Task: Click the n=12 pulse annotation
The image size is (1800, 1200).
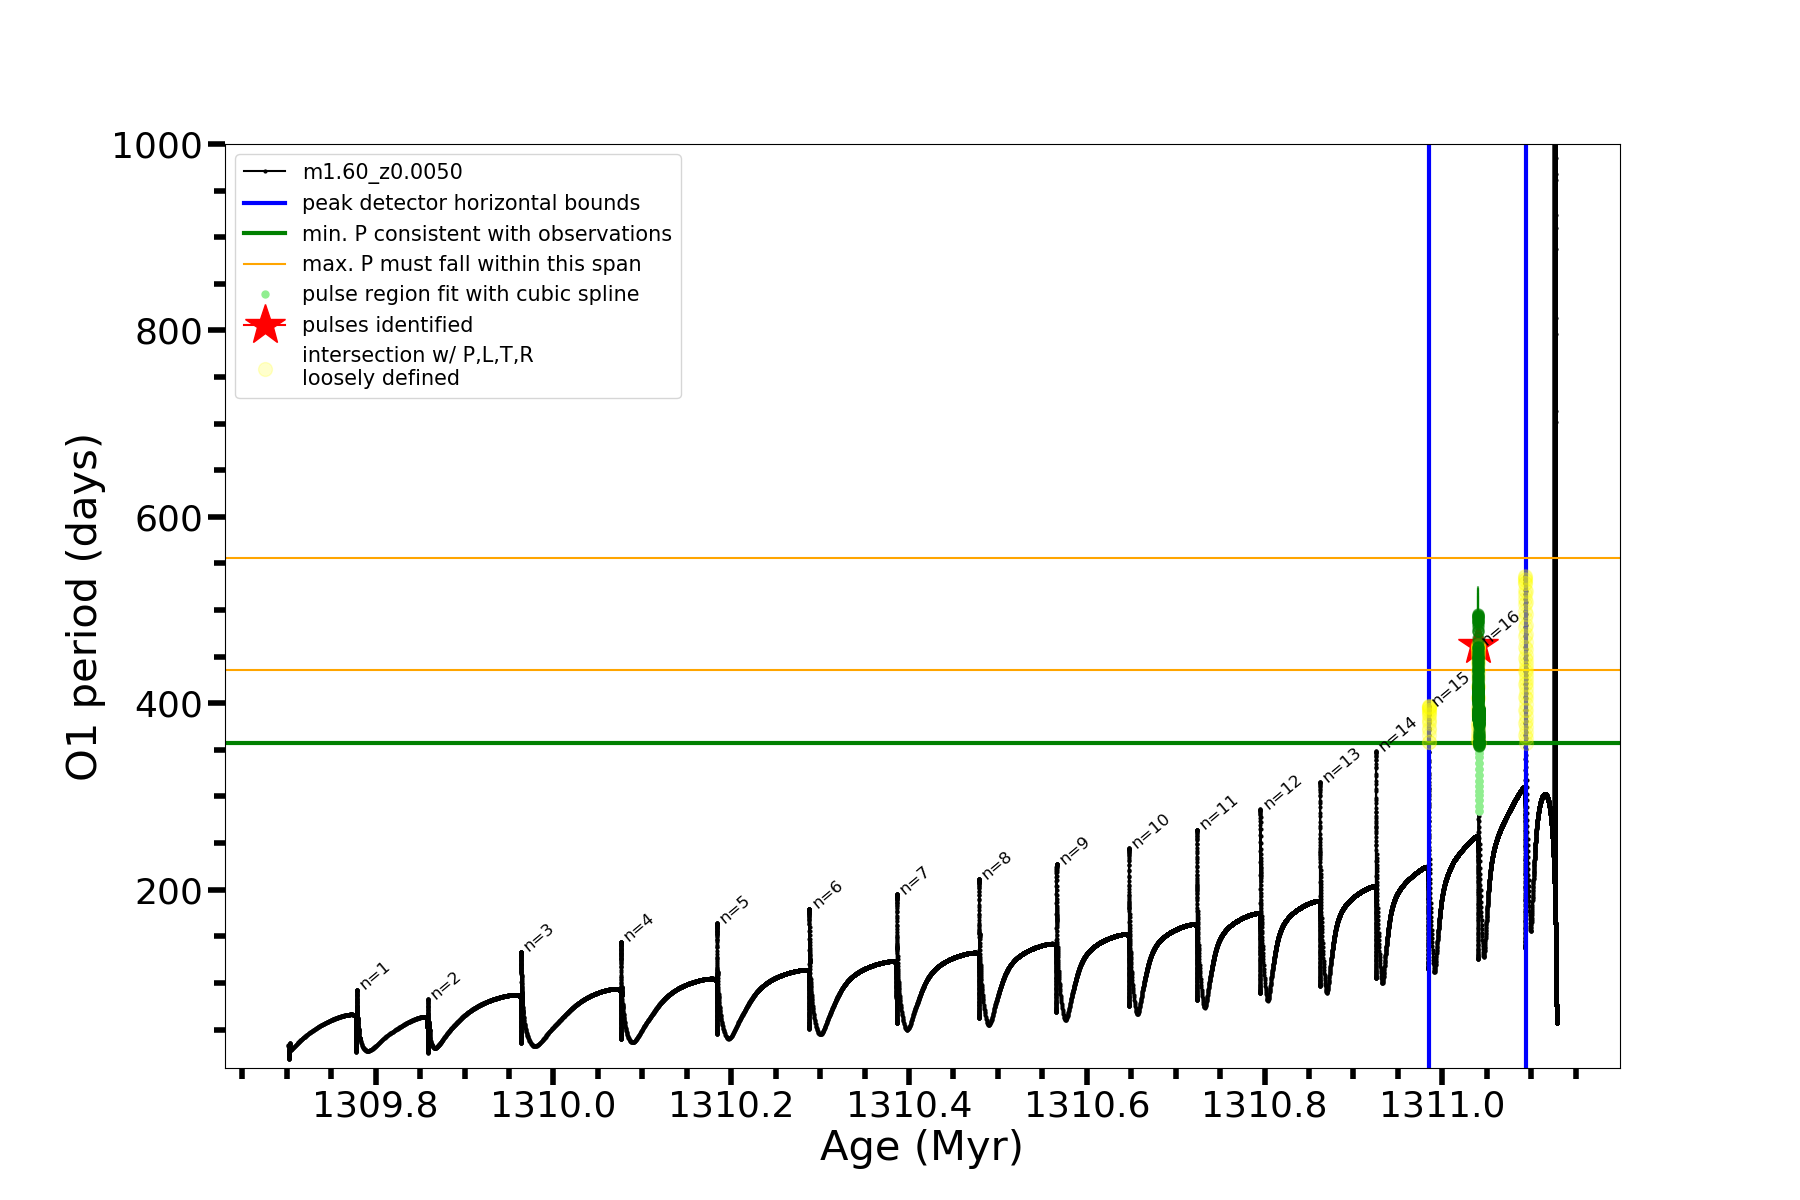Action: click(1282, 791)
